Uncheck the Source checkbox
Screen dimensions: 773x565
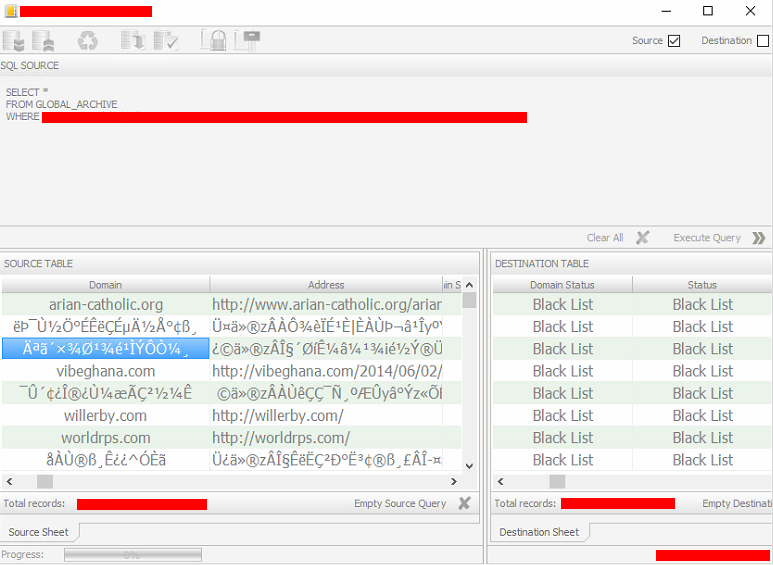(674, 41)
